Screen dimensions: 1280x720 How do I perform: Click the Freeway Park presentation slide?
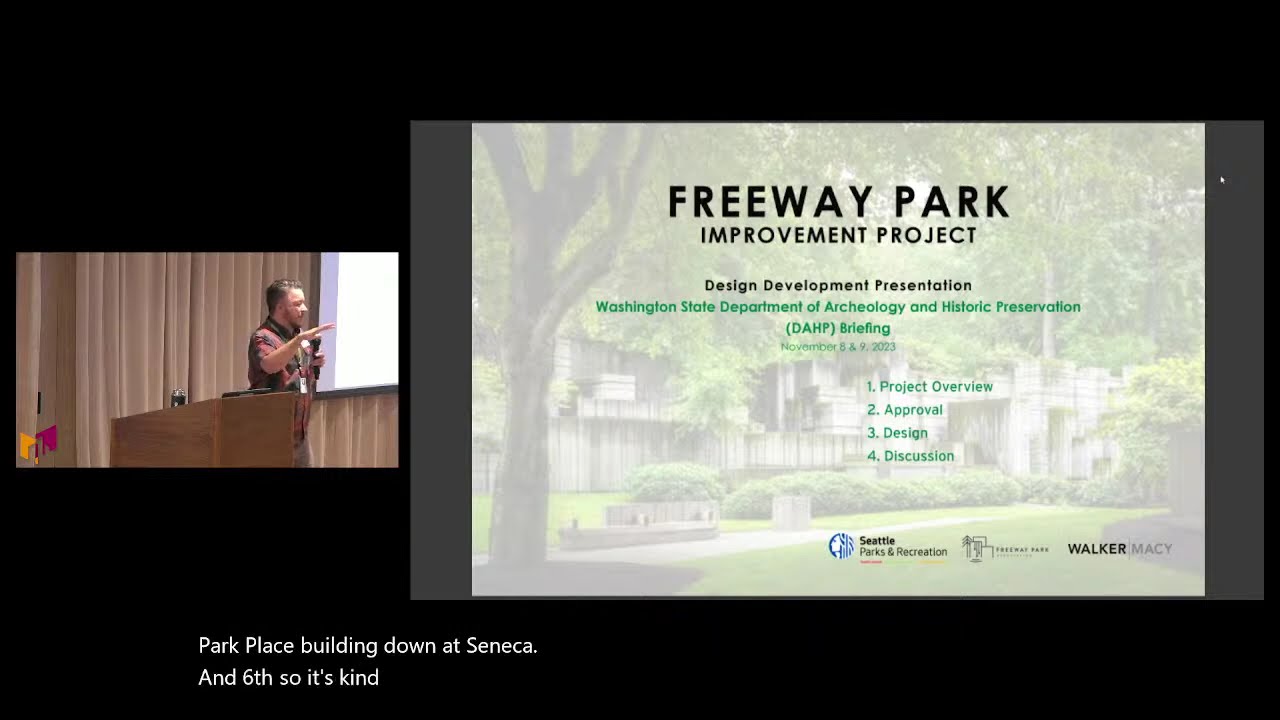click(x=838, y=360)
